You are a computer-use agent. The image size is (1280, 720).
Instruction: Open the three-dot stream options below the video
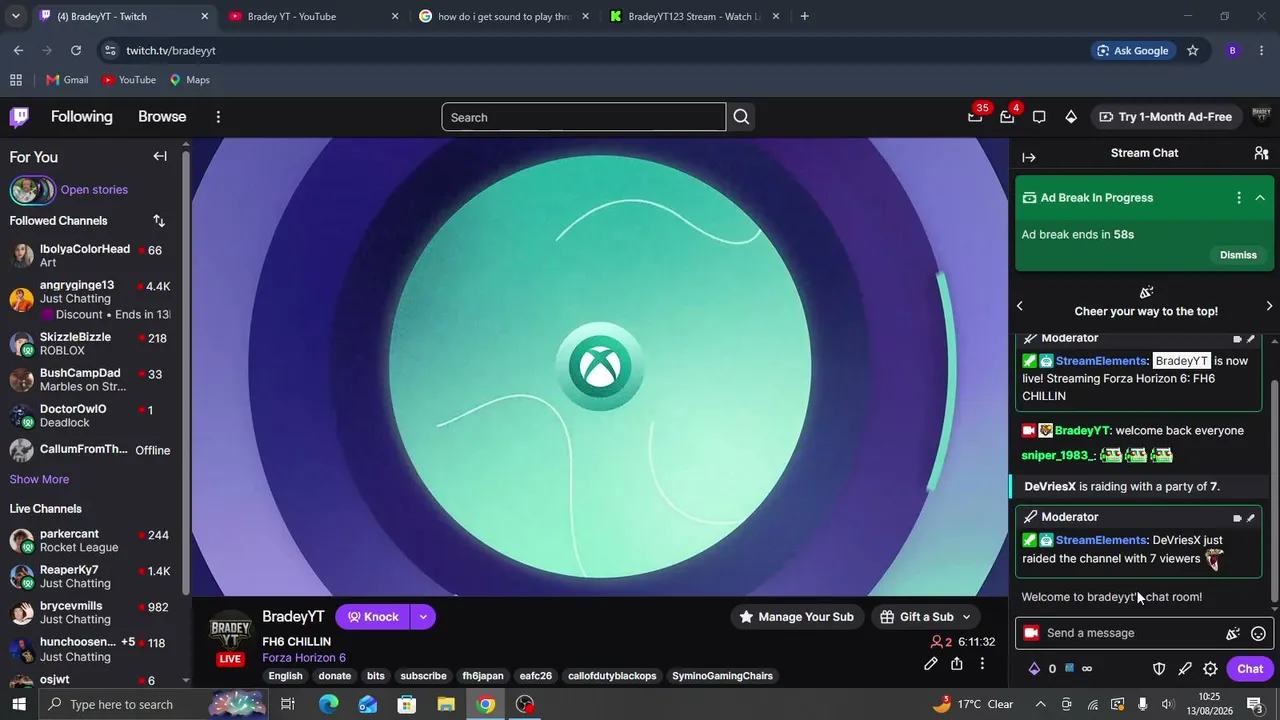(x=982, y=663)
